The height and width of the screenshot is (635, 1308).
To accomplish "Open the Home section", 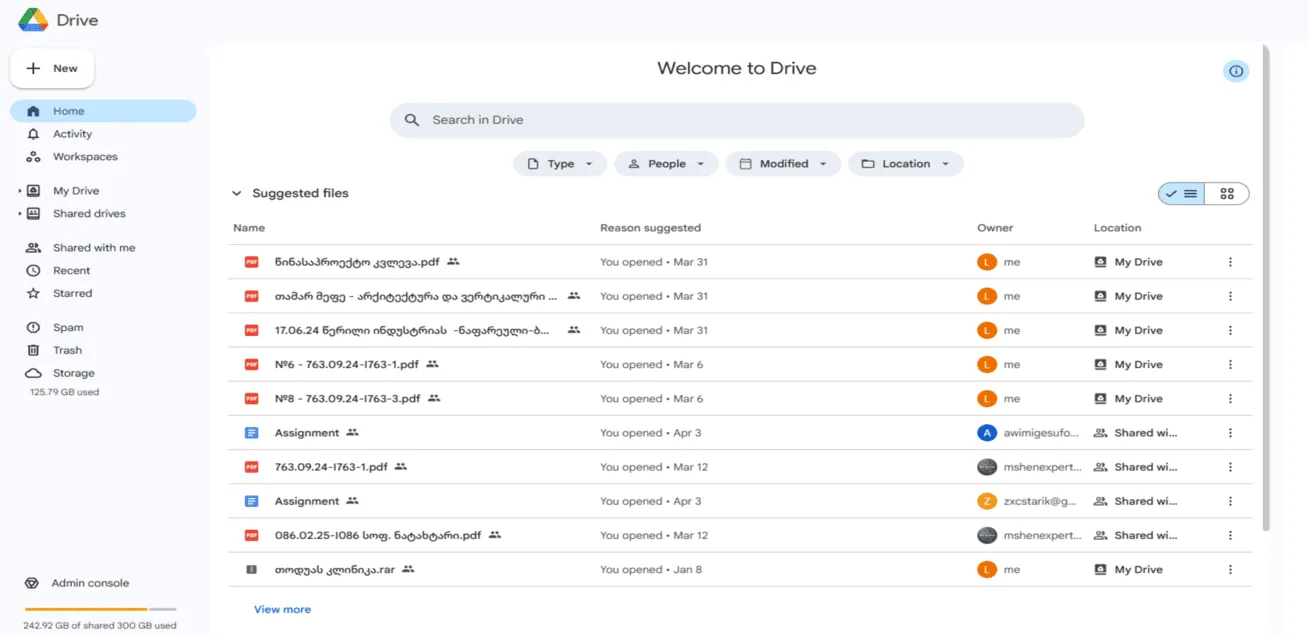I will 103,111.
